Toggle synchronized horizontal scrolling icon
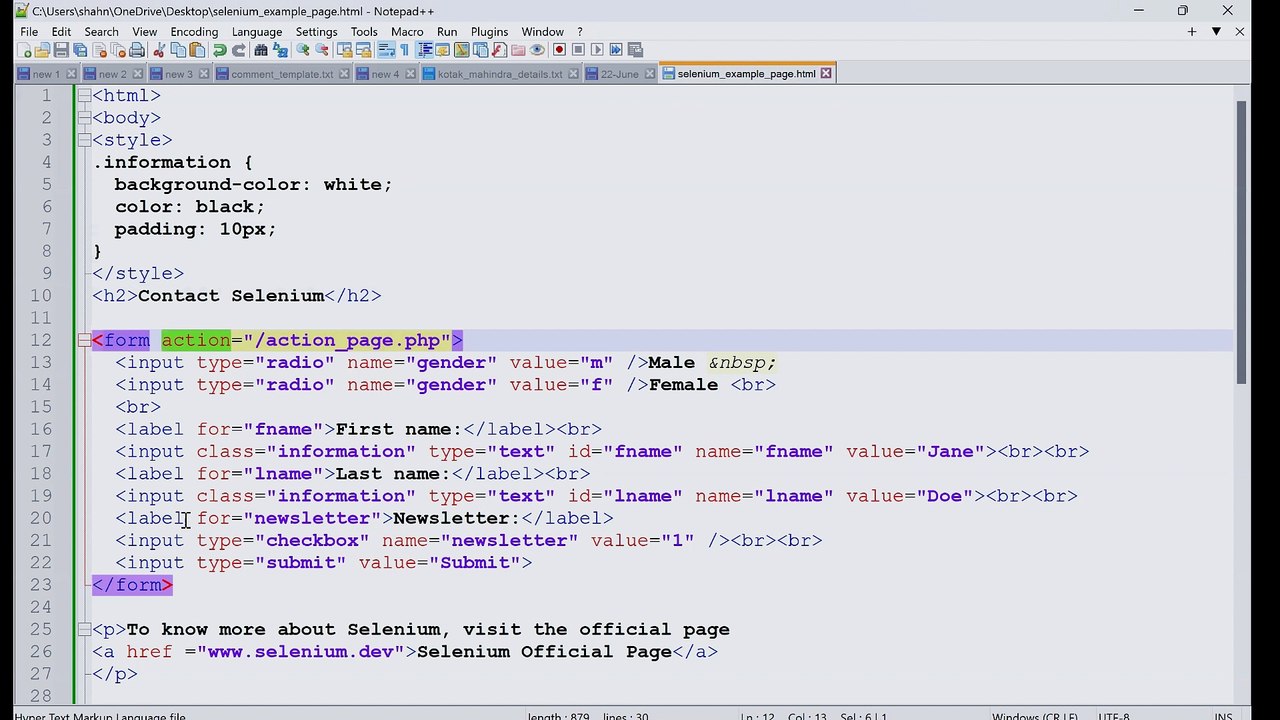The image size is (1280, 720). pos(363,50)
